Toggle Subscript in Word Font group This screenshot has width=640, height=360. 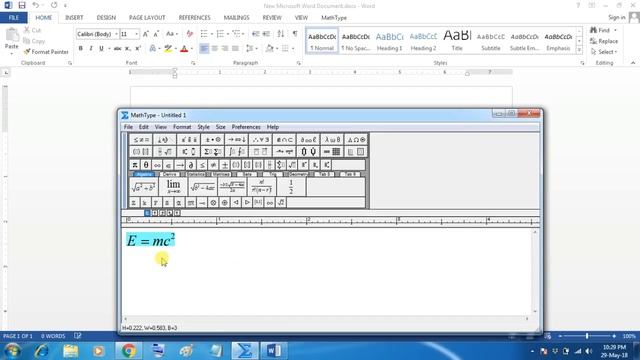coord(128,49)
